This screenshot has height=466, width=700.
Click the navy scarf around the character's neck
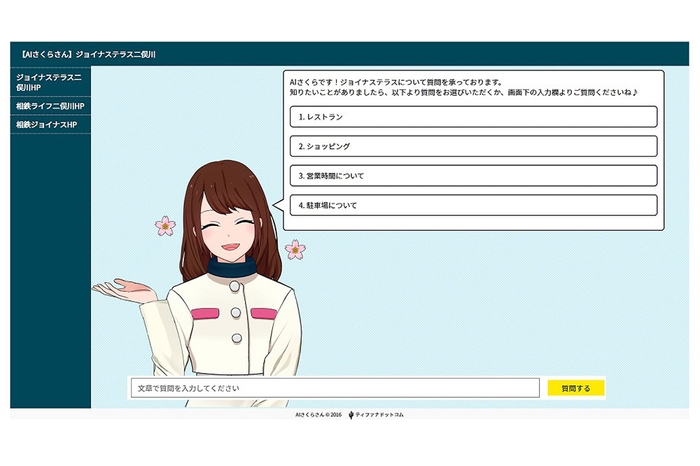[x=232, y=268]
